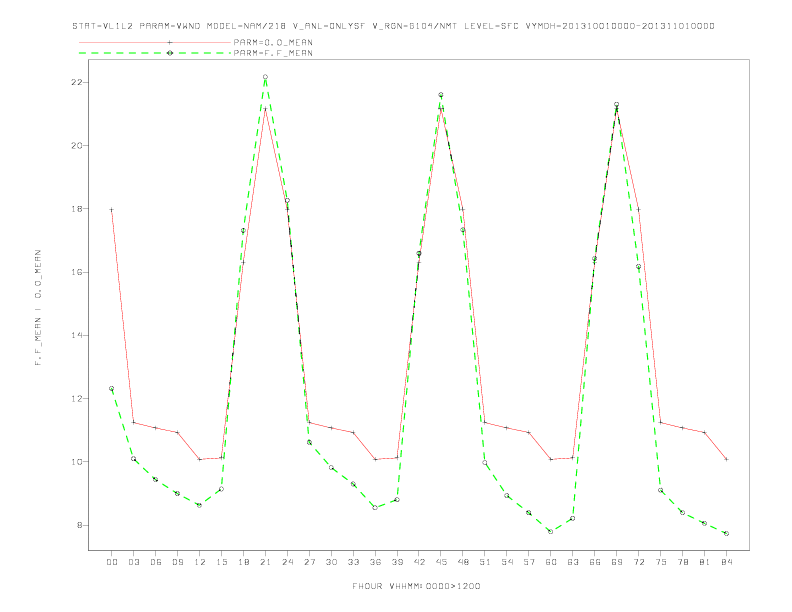This screenshot has width=792, height=612.
Task: Click x-axis tick label 27
Action: [309, 562]
